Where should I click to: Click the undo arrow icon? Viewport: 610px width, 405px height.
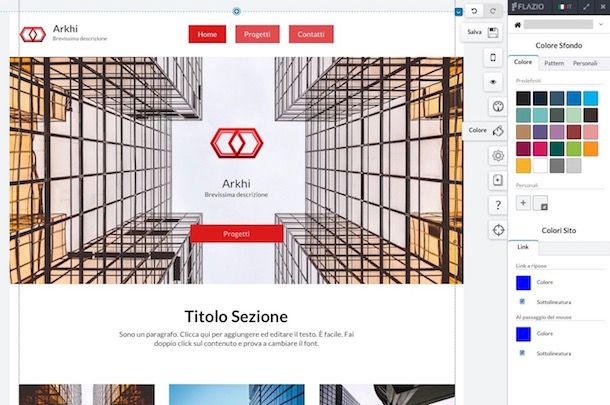click(474, 11)
